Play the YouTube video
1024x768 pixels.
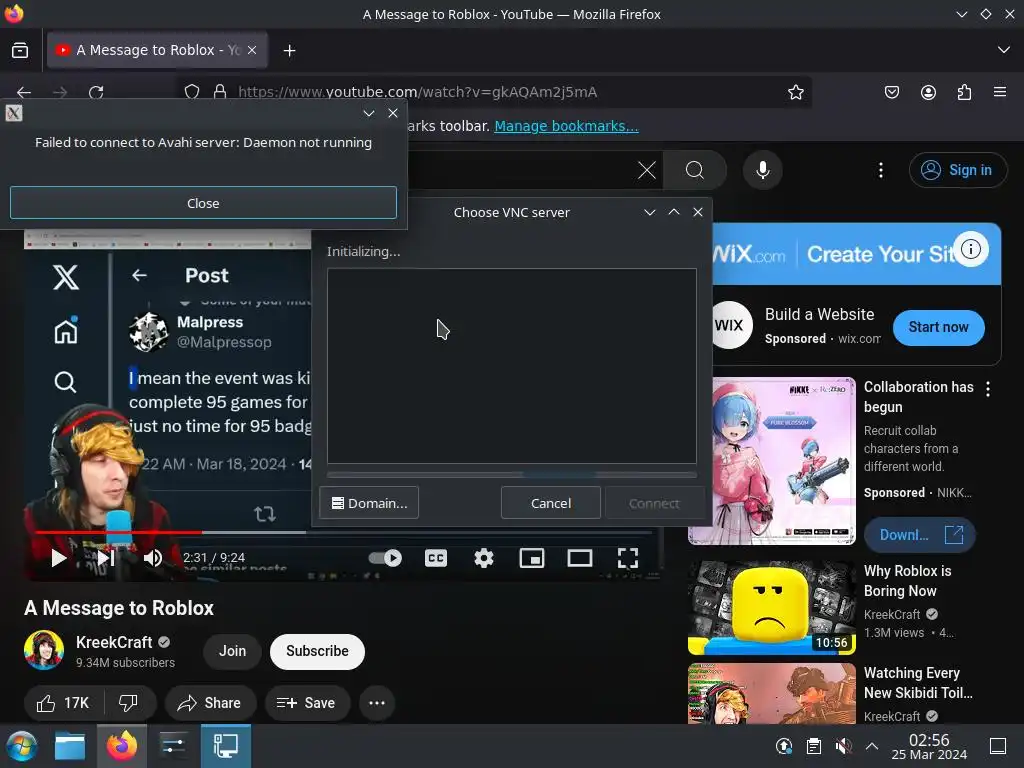[59, 558]
